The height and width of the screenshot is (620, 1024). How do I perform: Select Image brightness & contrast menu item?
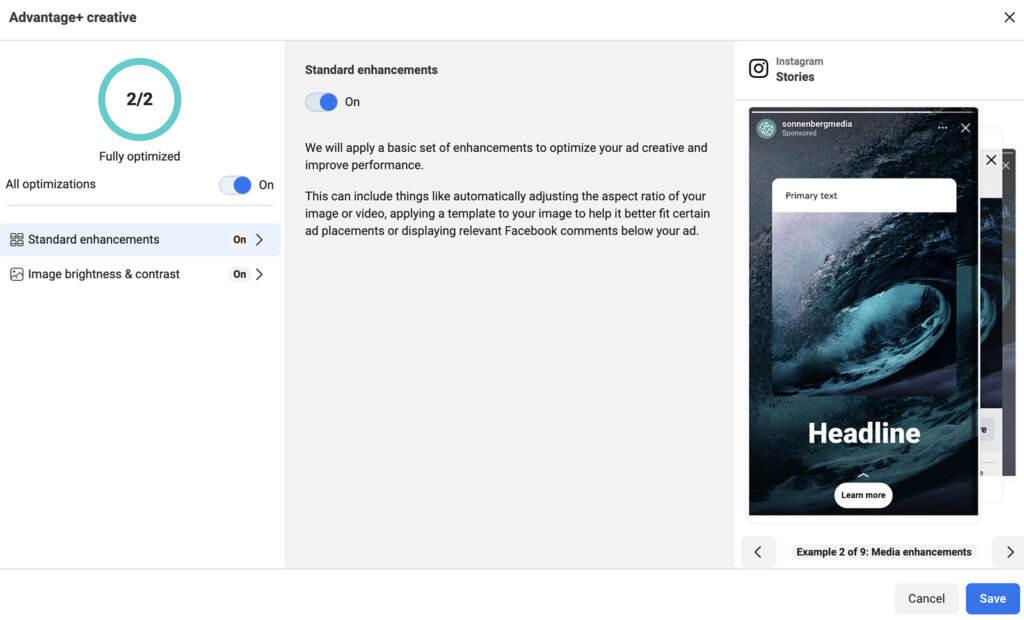pos(104,274)
